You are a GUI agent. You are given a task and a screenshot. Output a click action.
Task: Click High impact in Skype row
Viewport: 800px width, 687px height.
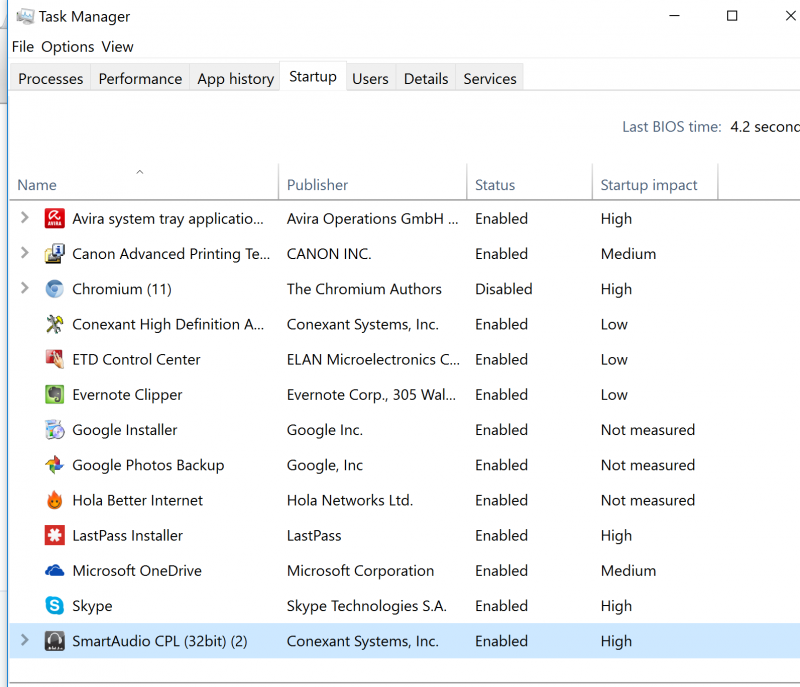coord(616,606)
